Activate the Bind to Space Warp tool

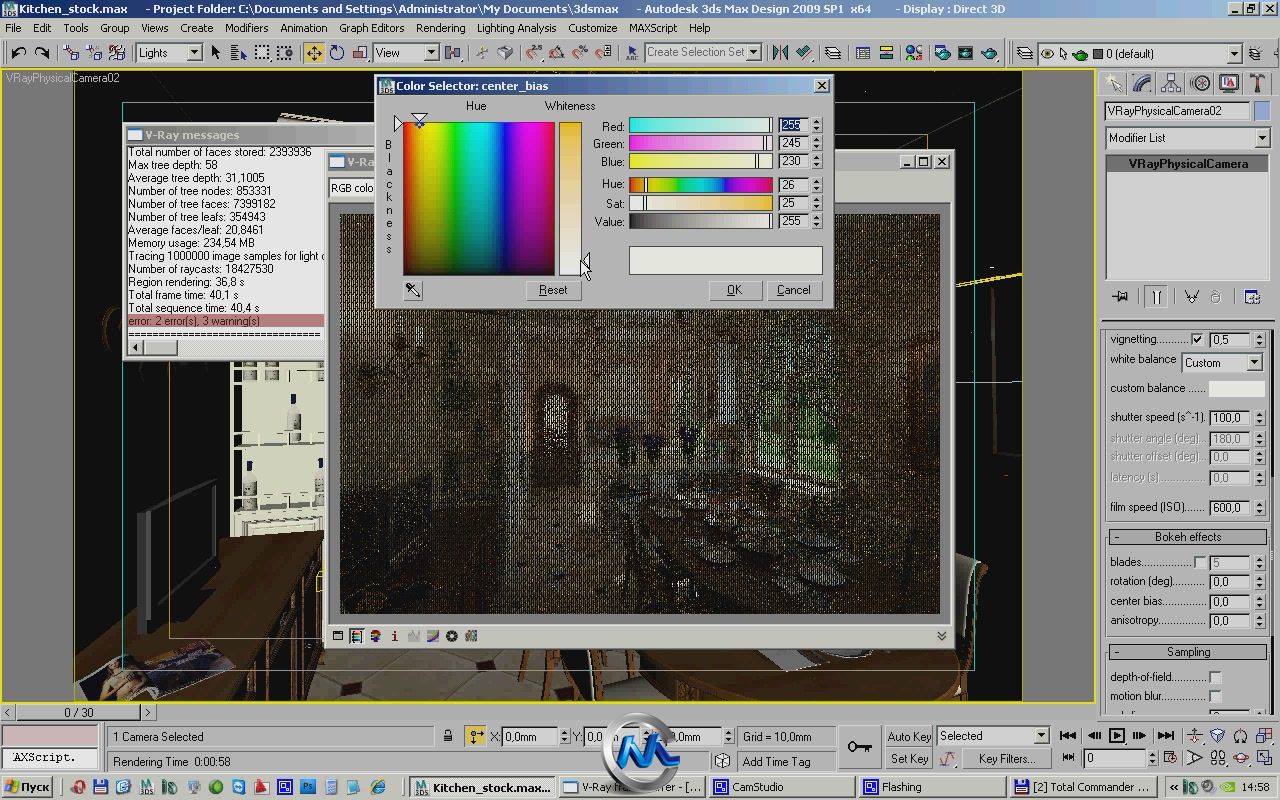(117, 53)
